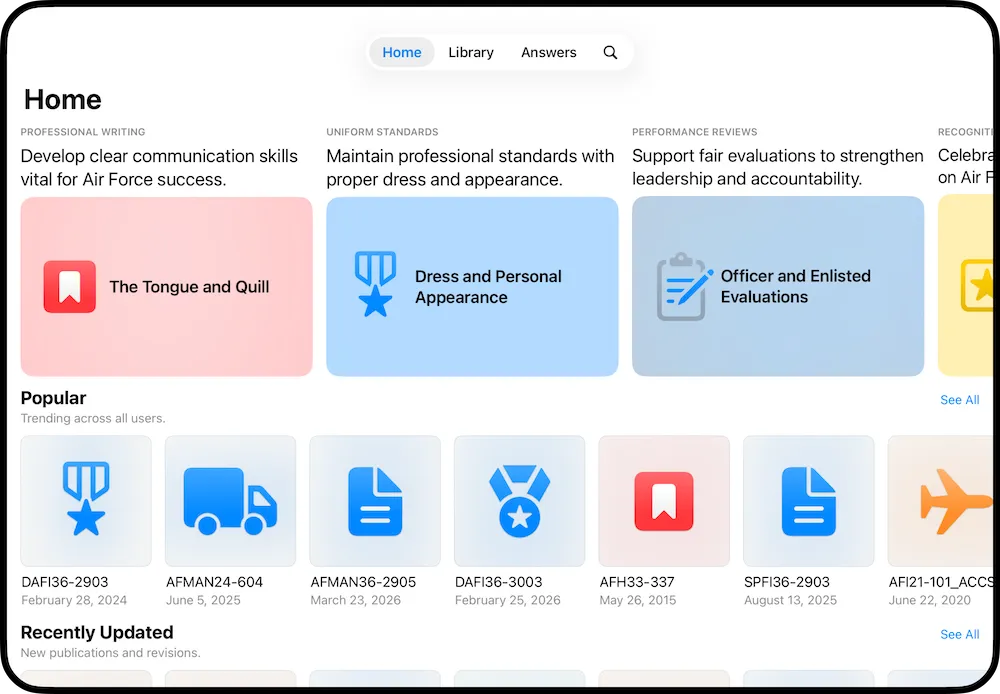Click the DAFI36-2903 publication title
Image resolution: width=1000 pixels, height=694 pixels.
pos(65,582)
